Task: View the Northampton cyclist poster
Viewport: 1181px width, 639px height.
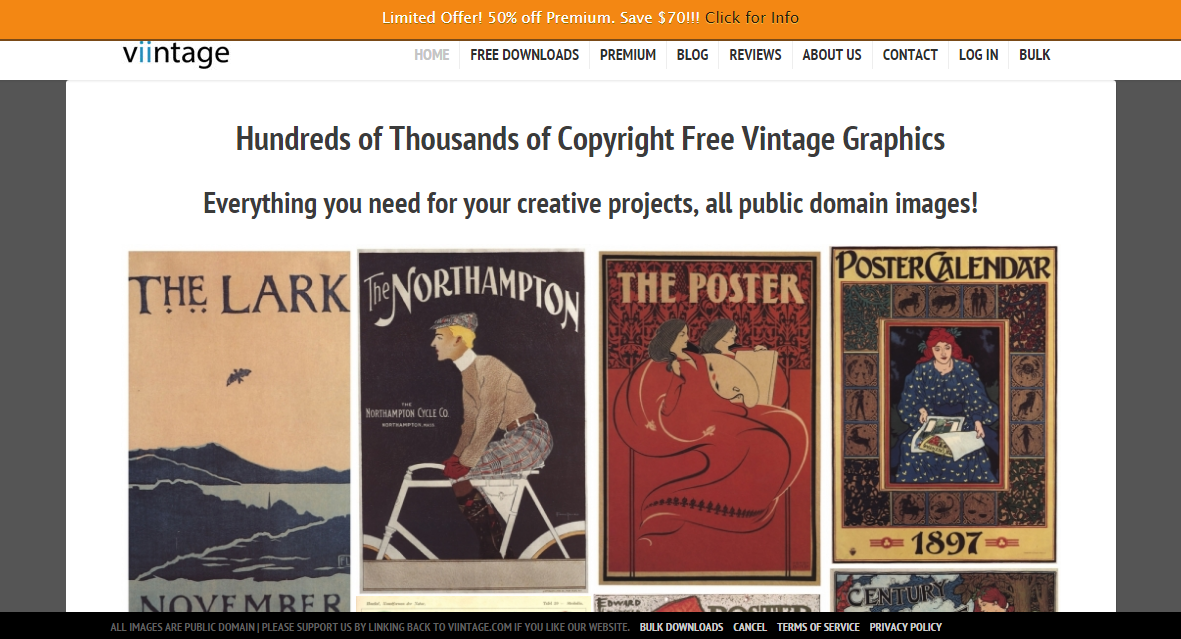Action: coord(471,420)
